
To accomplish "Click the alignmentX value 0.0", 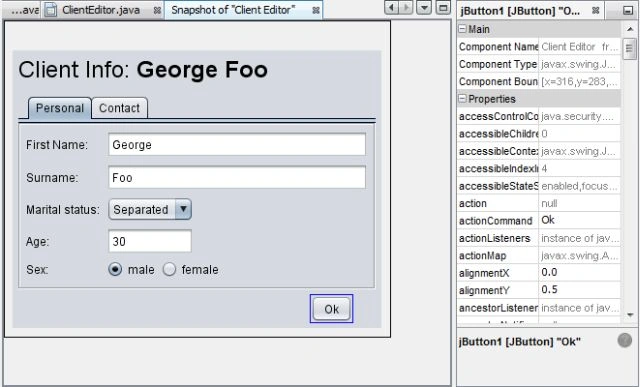I will click(x=549, y=272).
